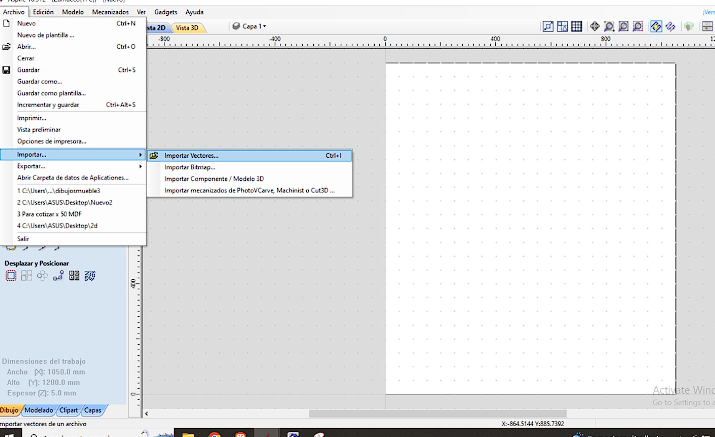Click the horizontal scrollbar thumb

438,414
